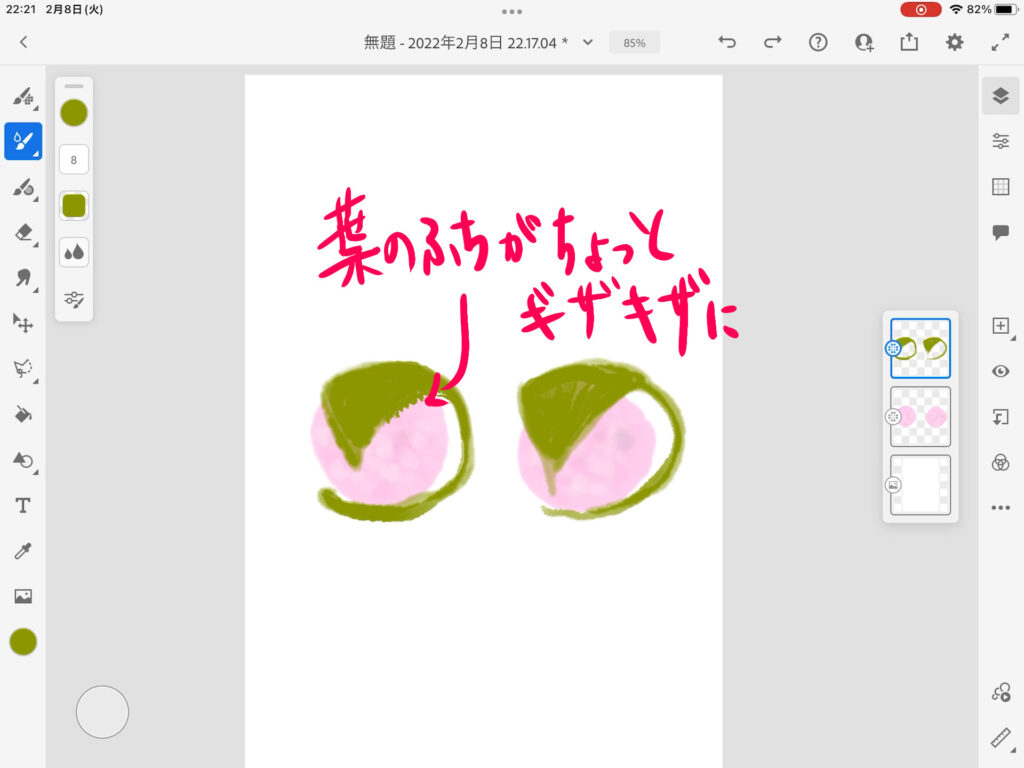This screenshot has height=768, width=1024.
Task: Tap the olive green brush color swatch
Action: (x=74, y=113)
